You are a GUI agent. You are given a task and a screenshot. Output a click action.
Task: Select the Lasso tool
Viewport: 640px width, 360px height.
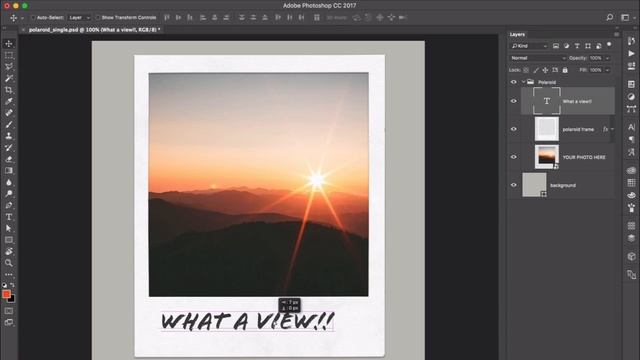coord(9,67)
